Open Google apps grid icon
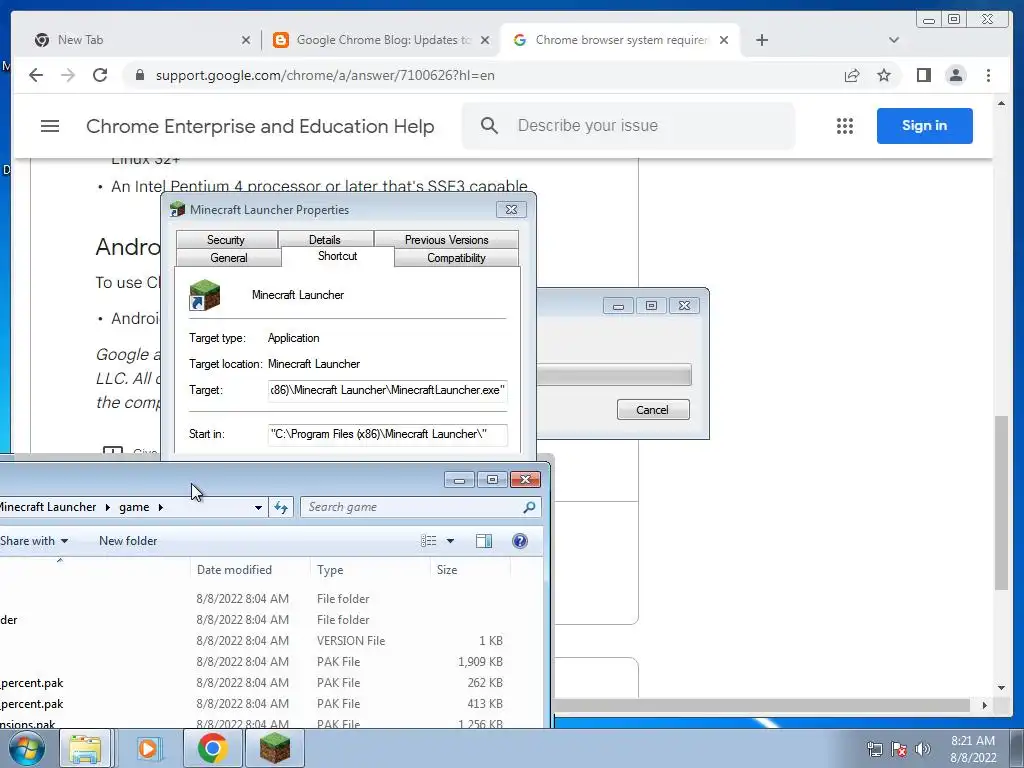1024x768 pixels. click(844, 126)
